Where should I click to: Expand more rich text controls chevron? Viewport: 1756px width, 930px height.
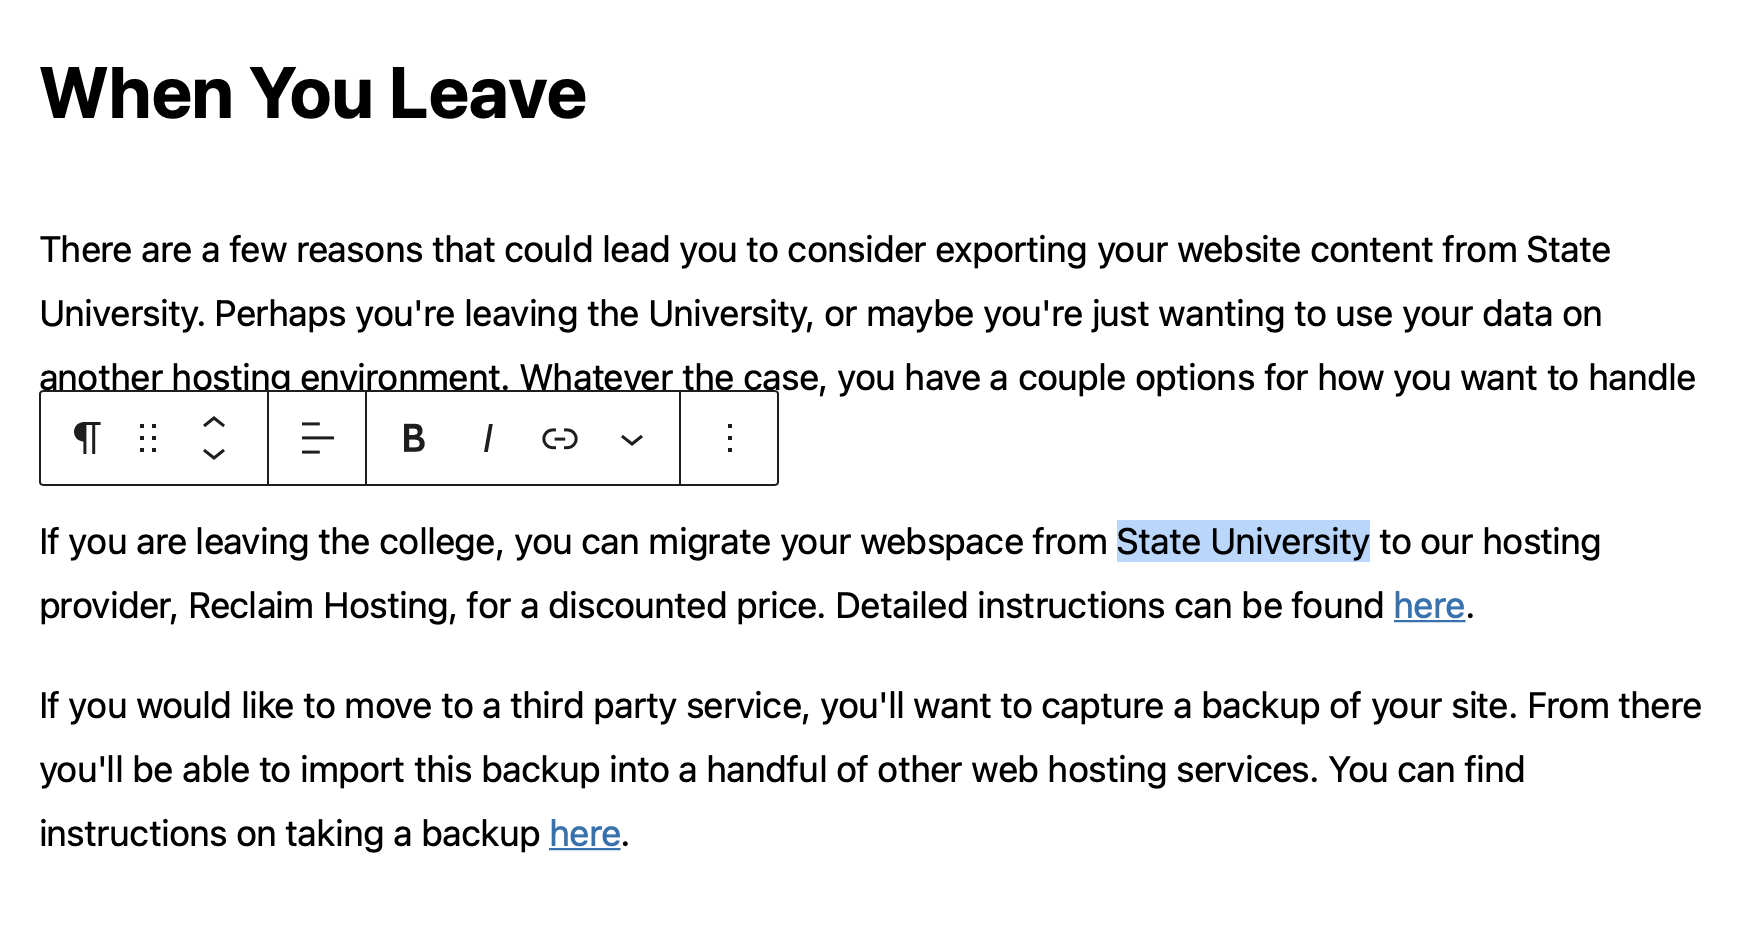click(632, 439)
